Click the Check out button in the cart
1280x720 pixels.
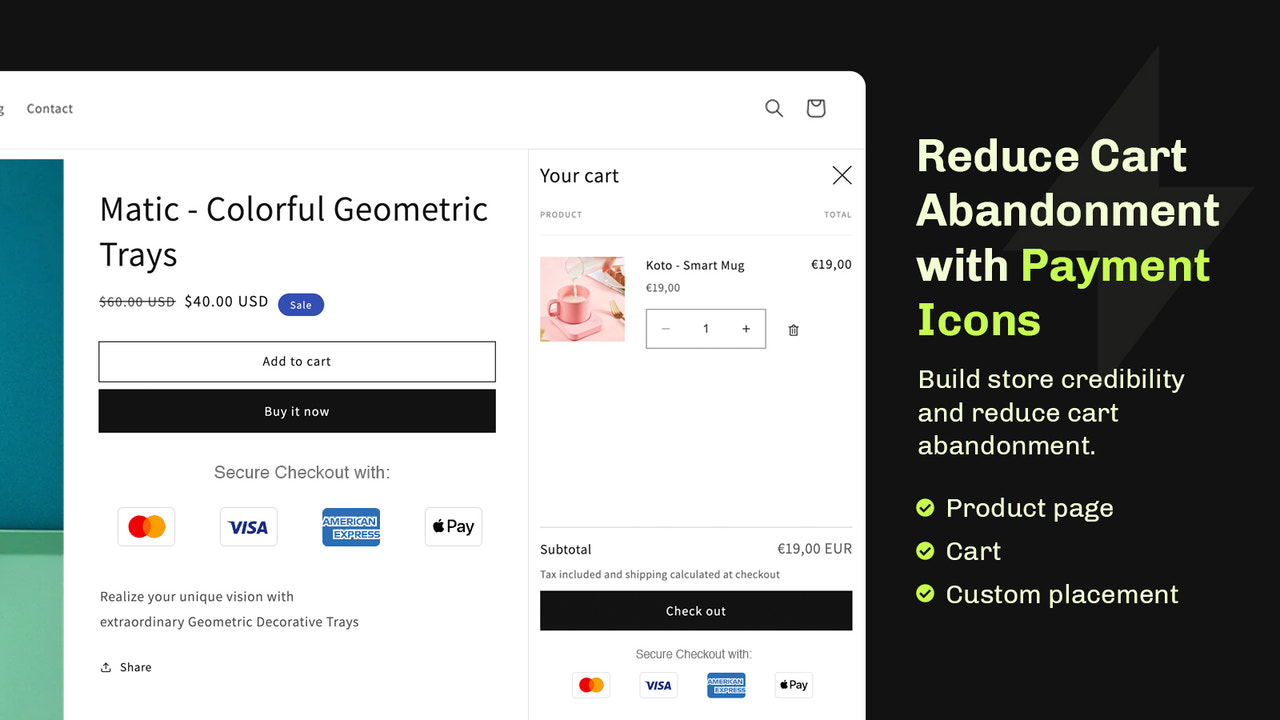[x=695, y=610]
